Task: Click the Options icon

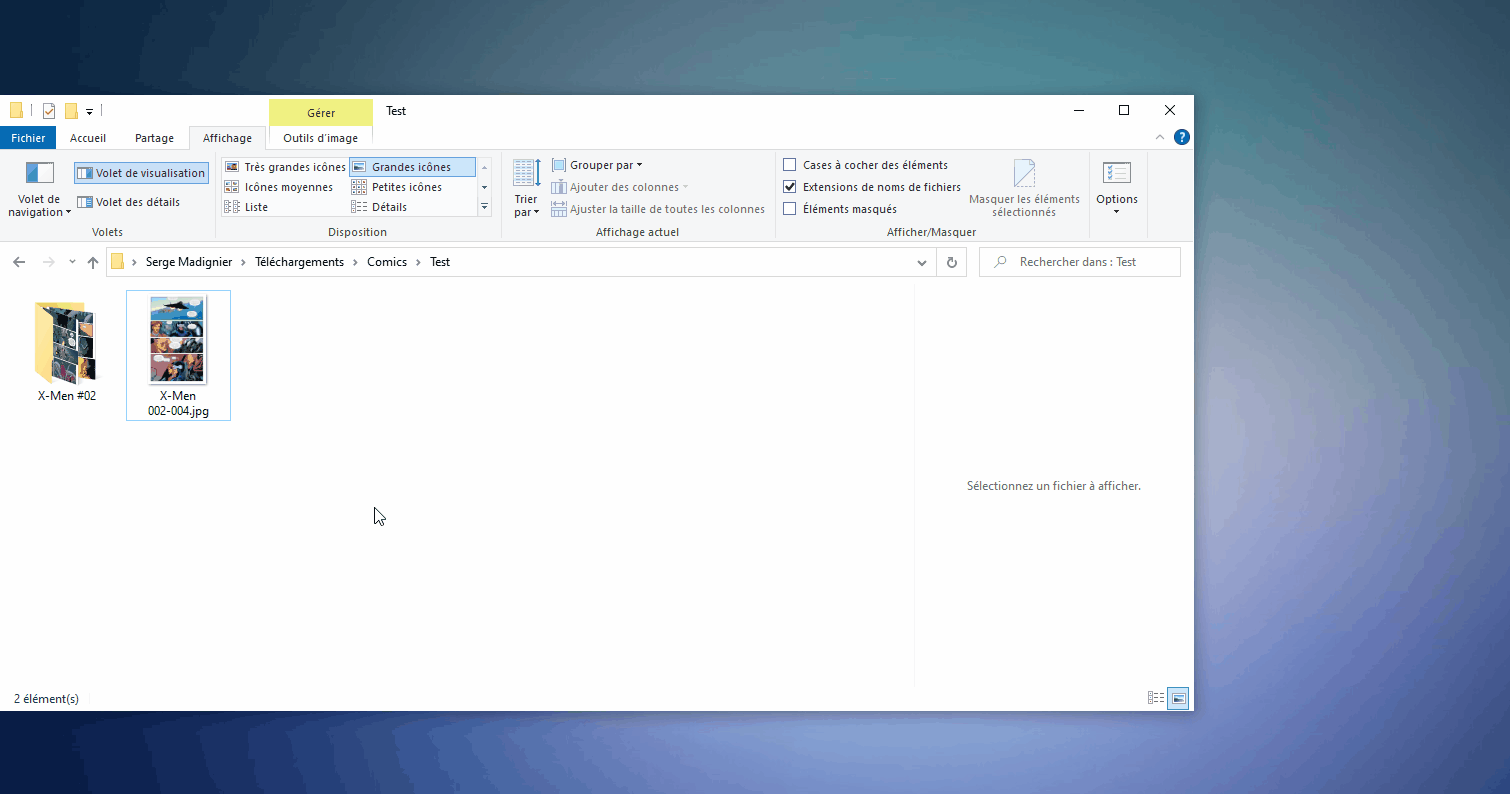Action: tap(1117, 173)
